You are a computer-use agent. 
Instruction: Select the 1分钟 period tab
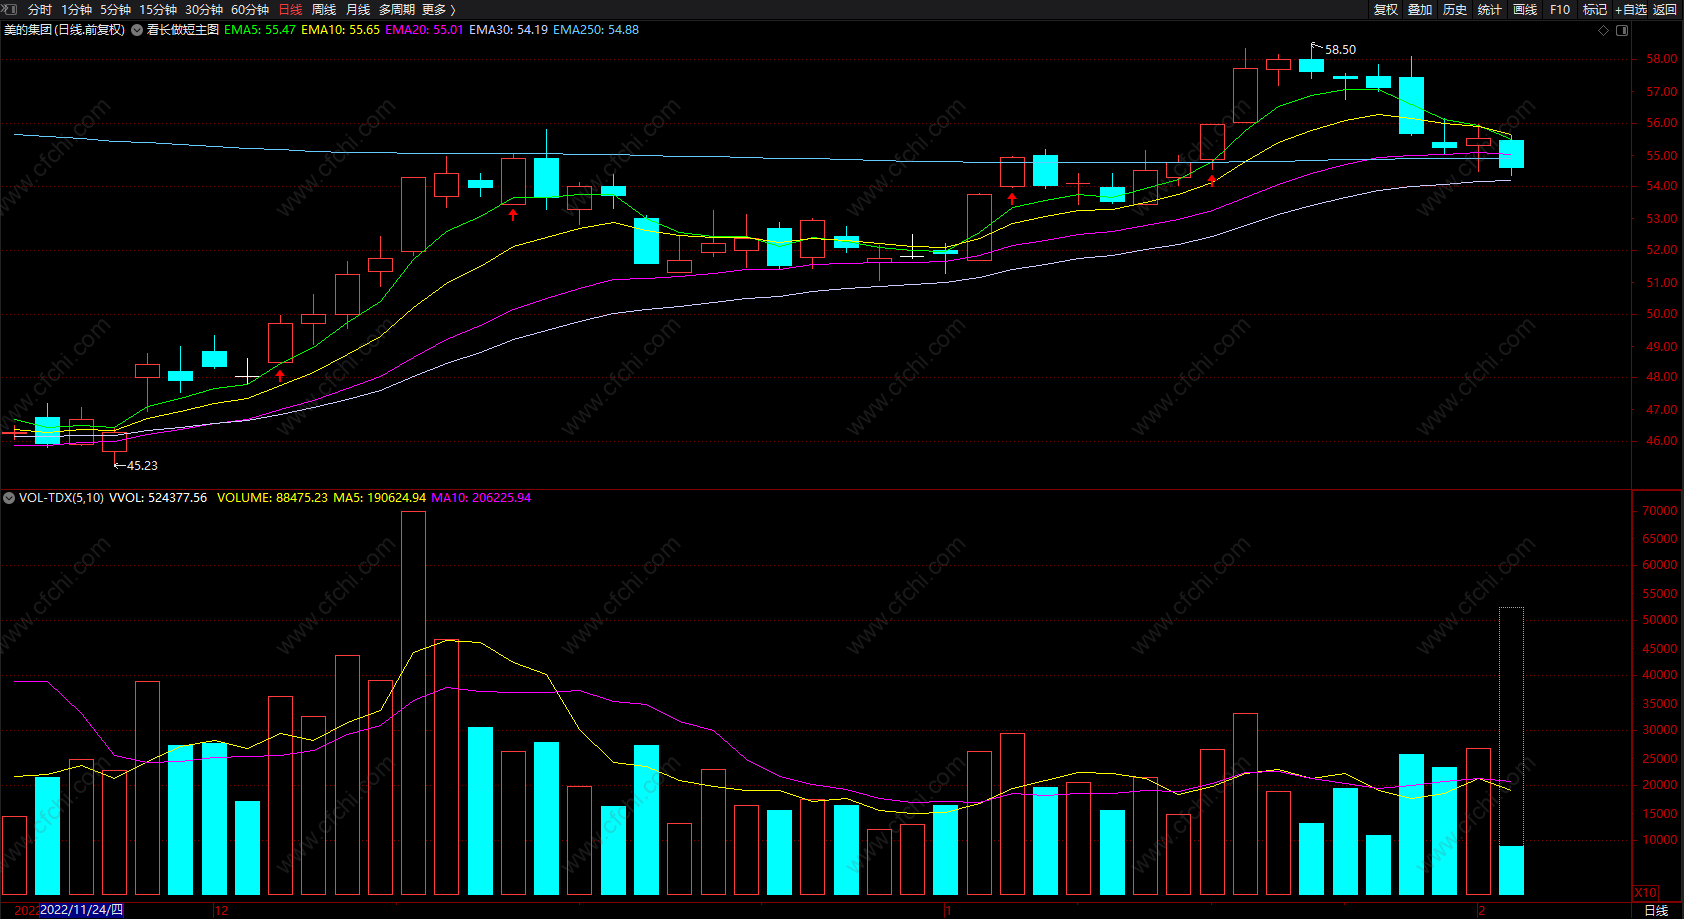click(77, 10)
